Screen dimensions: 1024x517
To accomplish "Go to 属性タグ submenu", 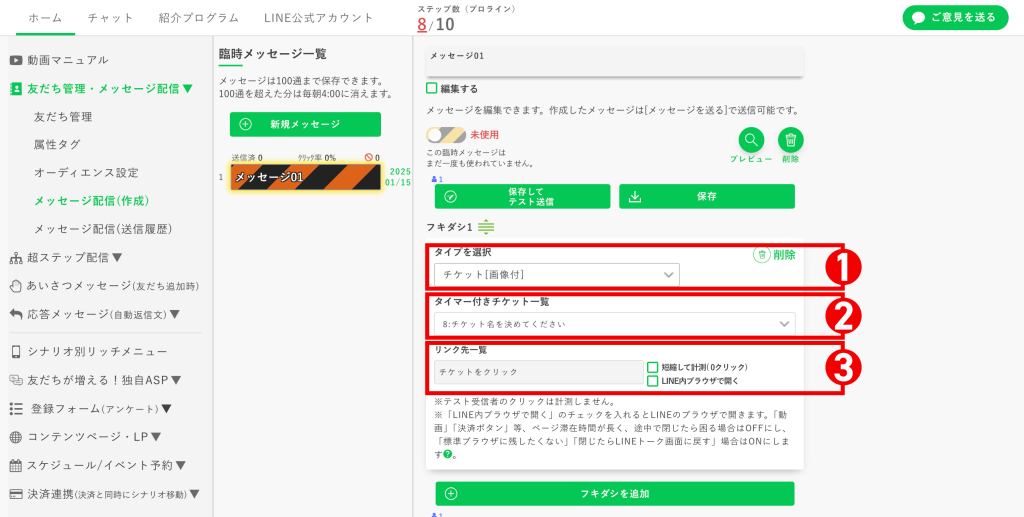I will (x=57, y=144).
